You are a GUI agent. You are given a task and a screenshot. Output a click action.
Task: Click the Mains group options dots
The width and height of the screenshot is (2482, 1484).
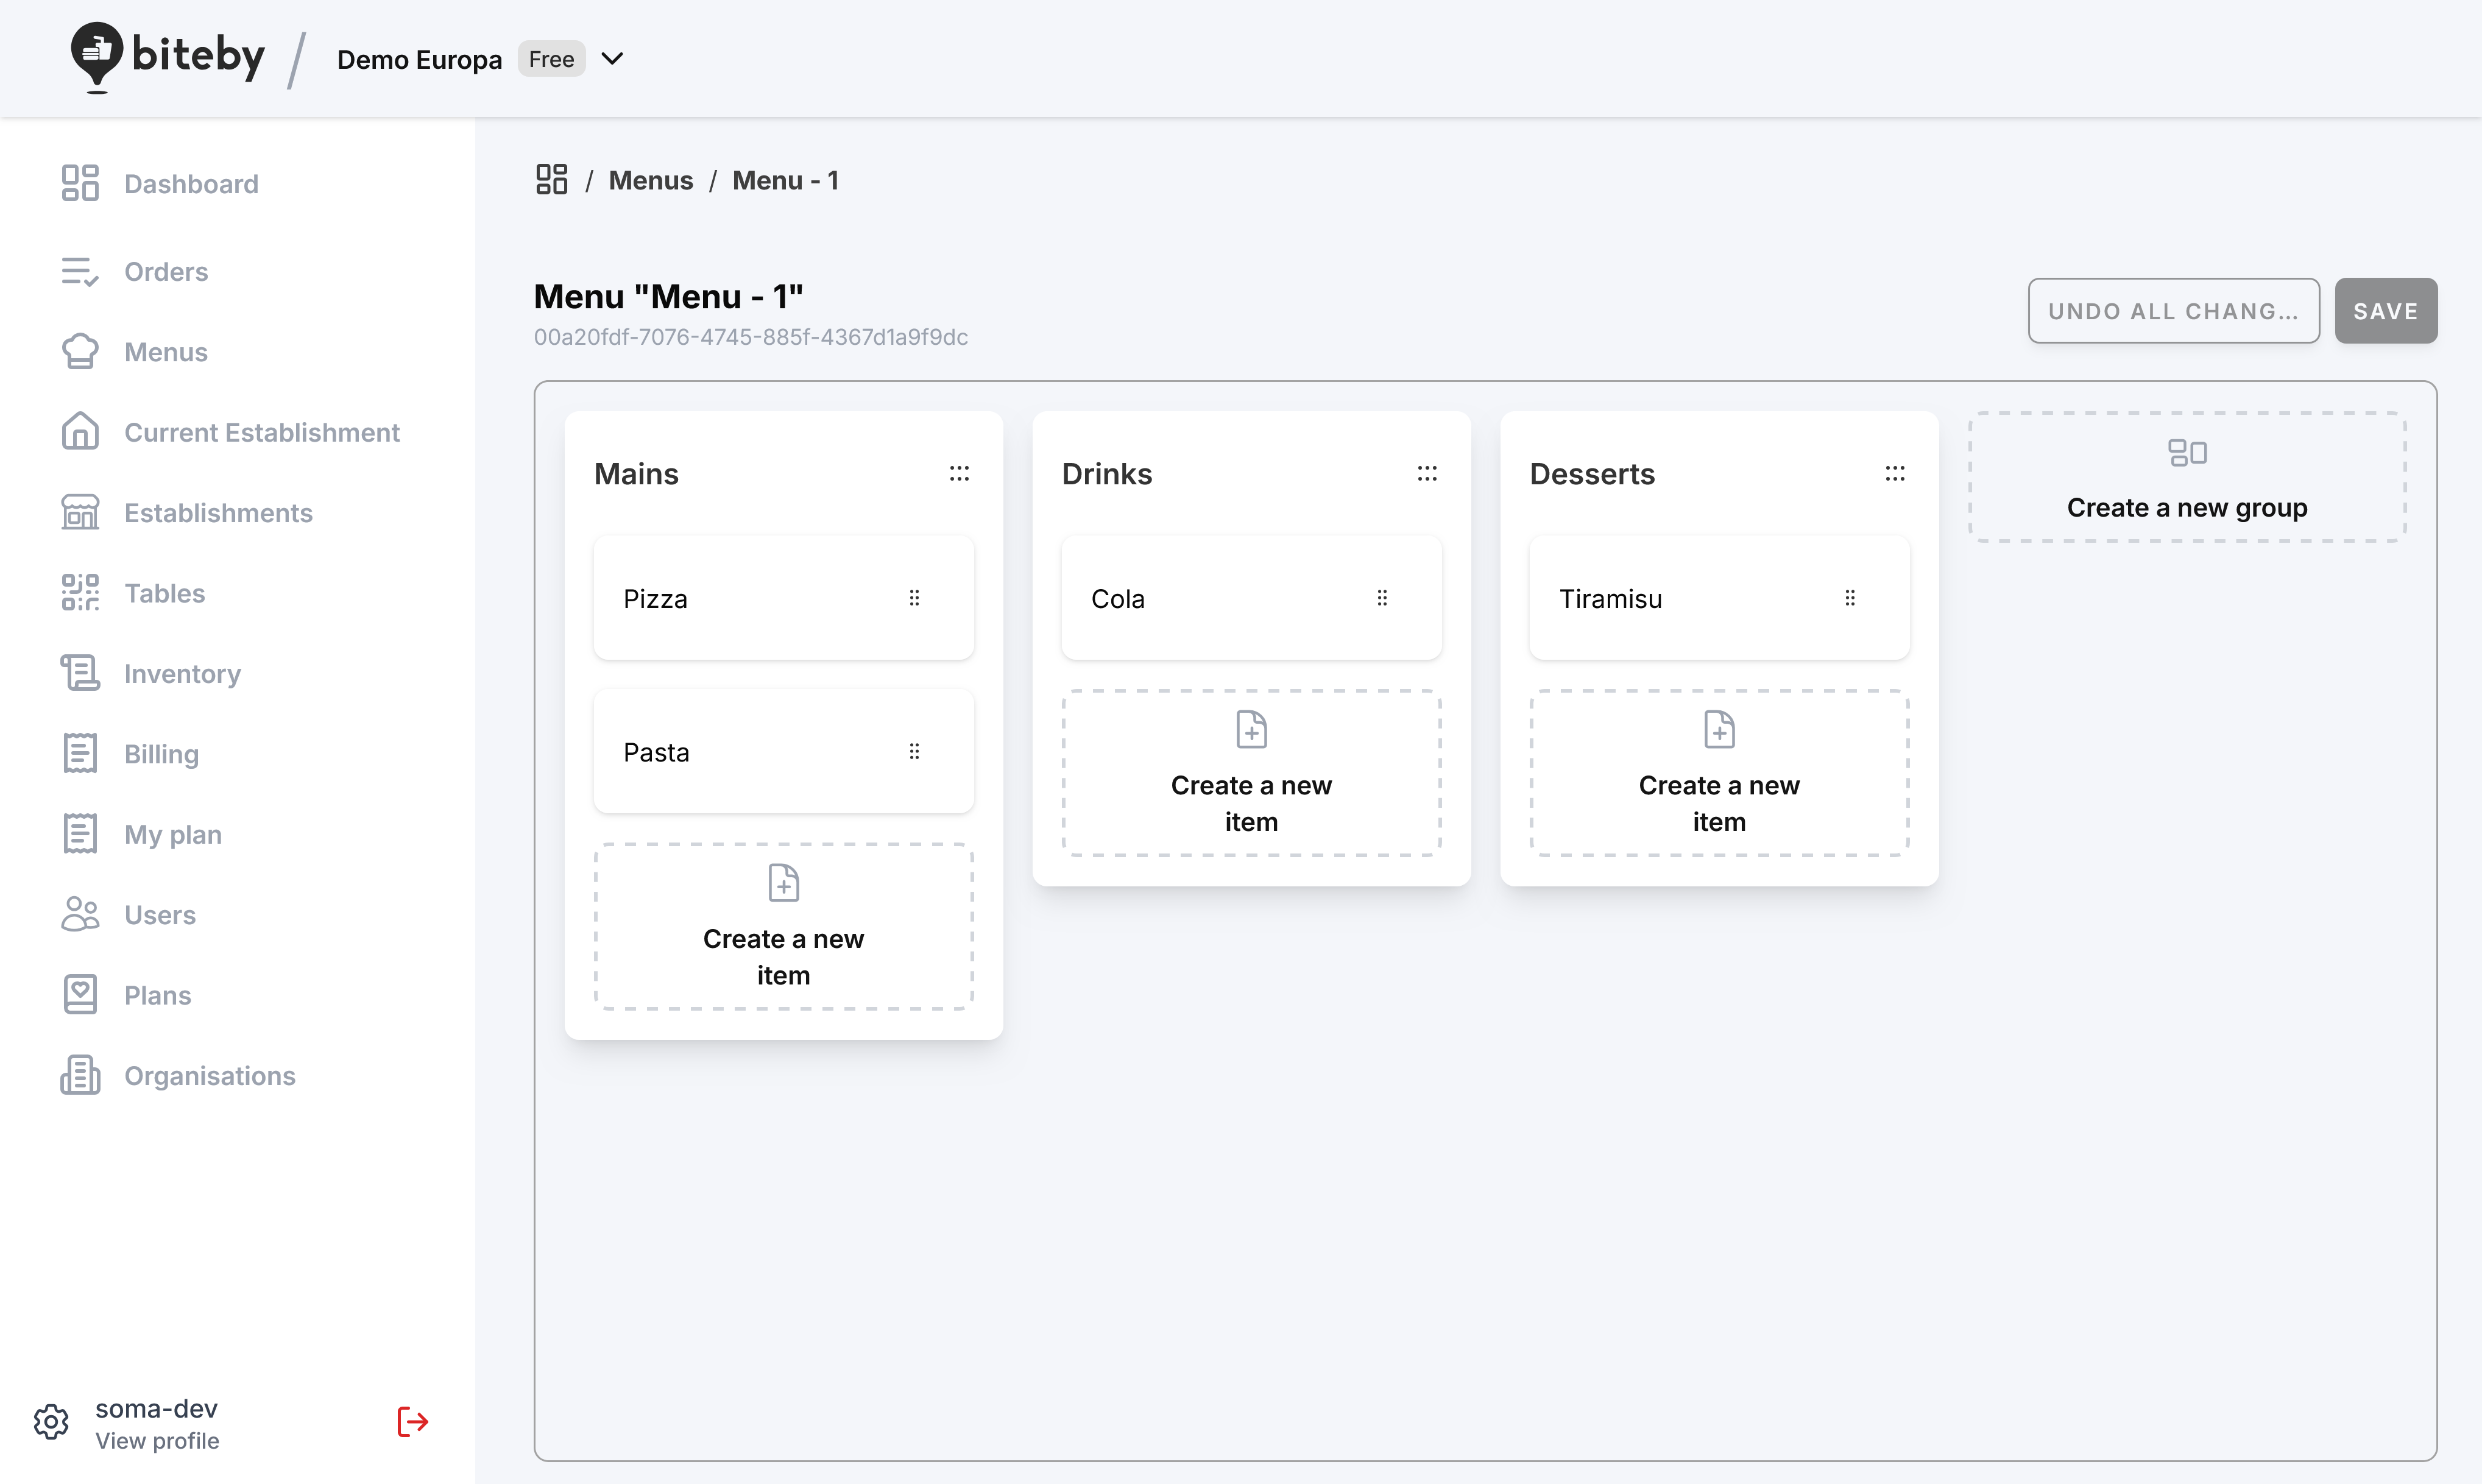tap(959, 474)
